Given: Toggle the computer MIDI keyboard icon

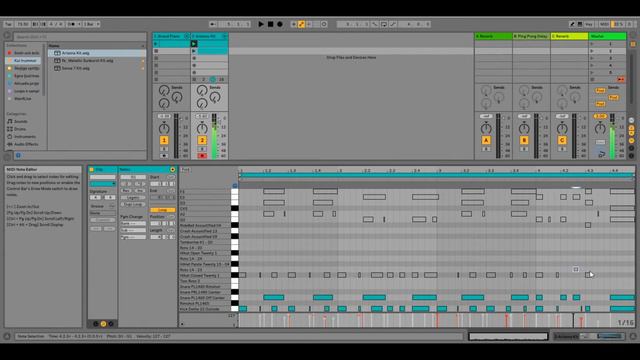Looking at the screenshot, I should 580,24.
